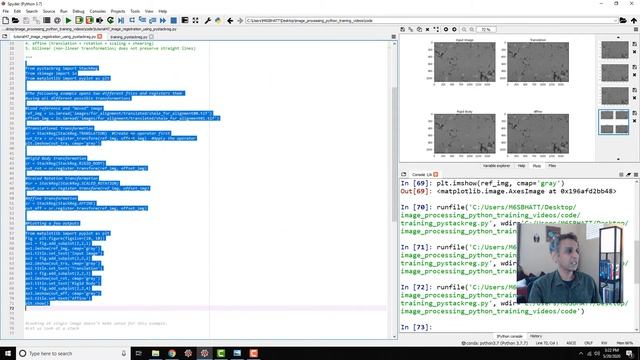
Task: Go to parent directory up-arrow icon
Action: click(633, 20)
